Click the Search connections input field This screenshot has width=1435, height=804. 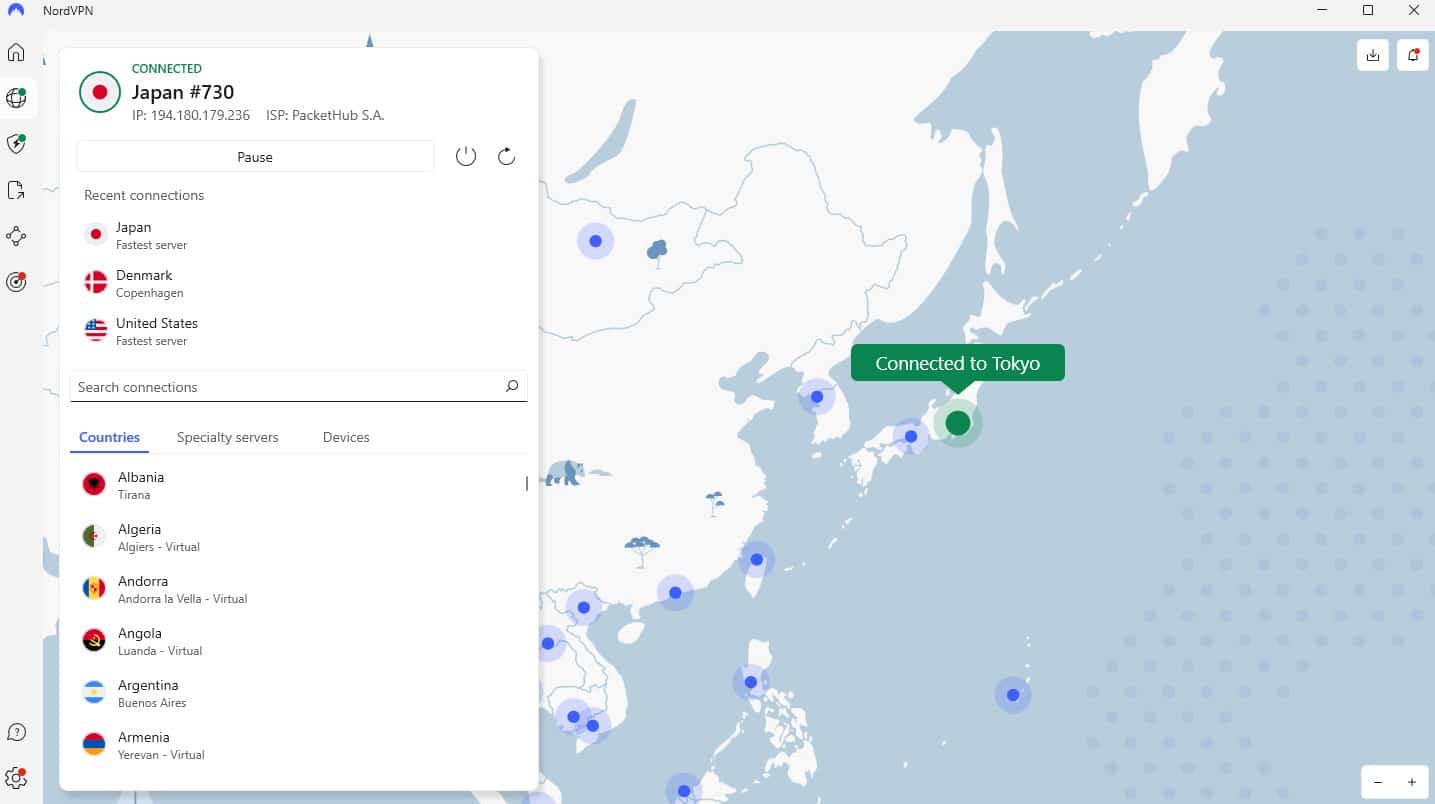click(x=250, y=386)
